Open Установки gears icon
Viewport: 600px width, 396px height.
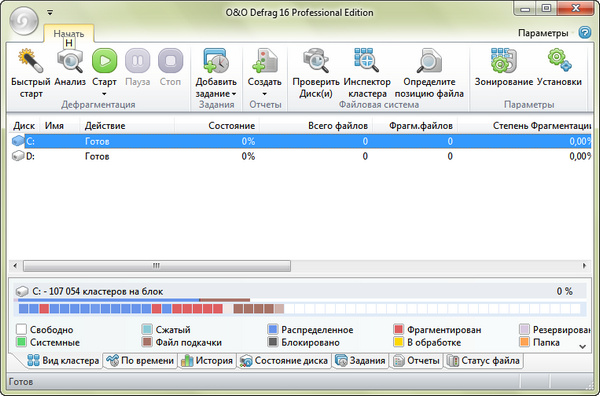coord(559,61)
